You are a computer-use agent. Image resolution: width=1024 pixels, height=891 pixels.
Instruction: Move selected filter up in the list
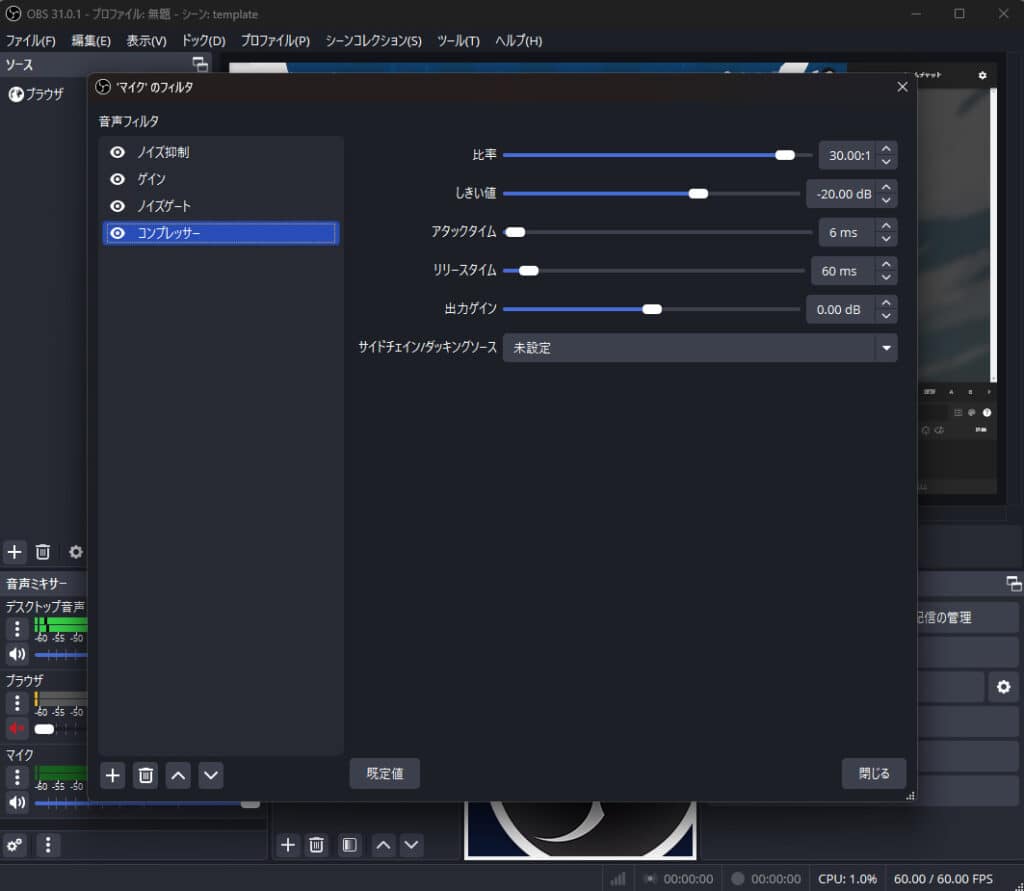click(177, 775)
